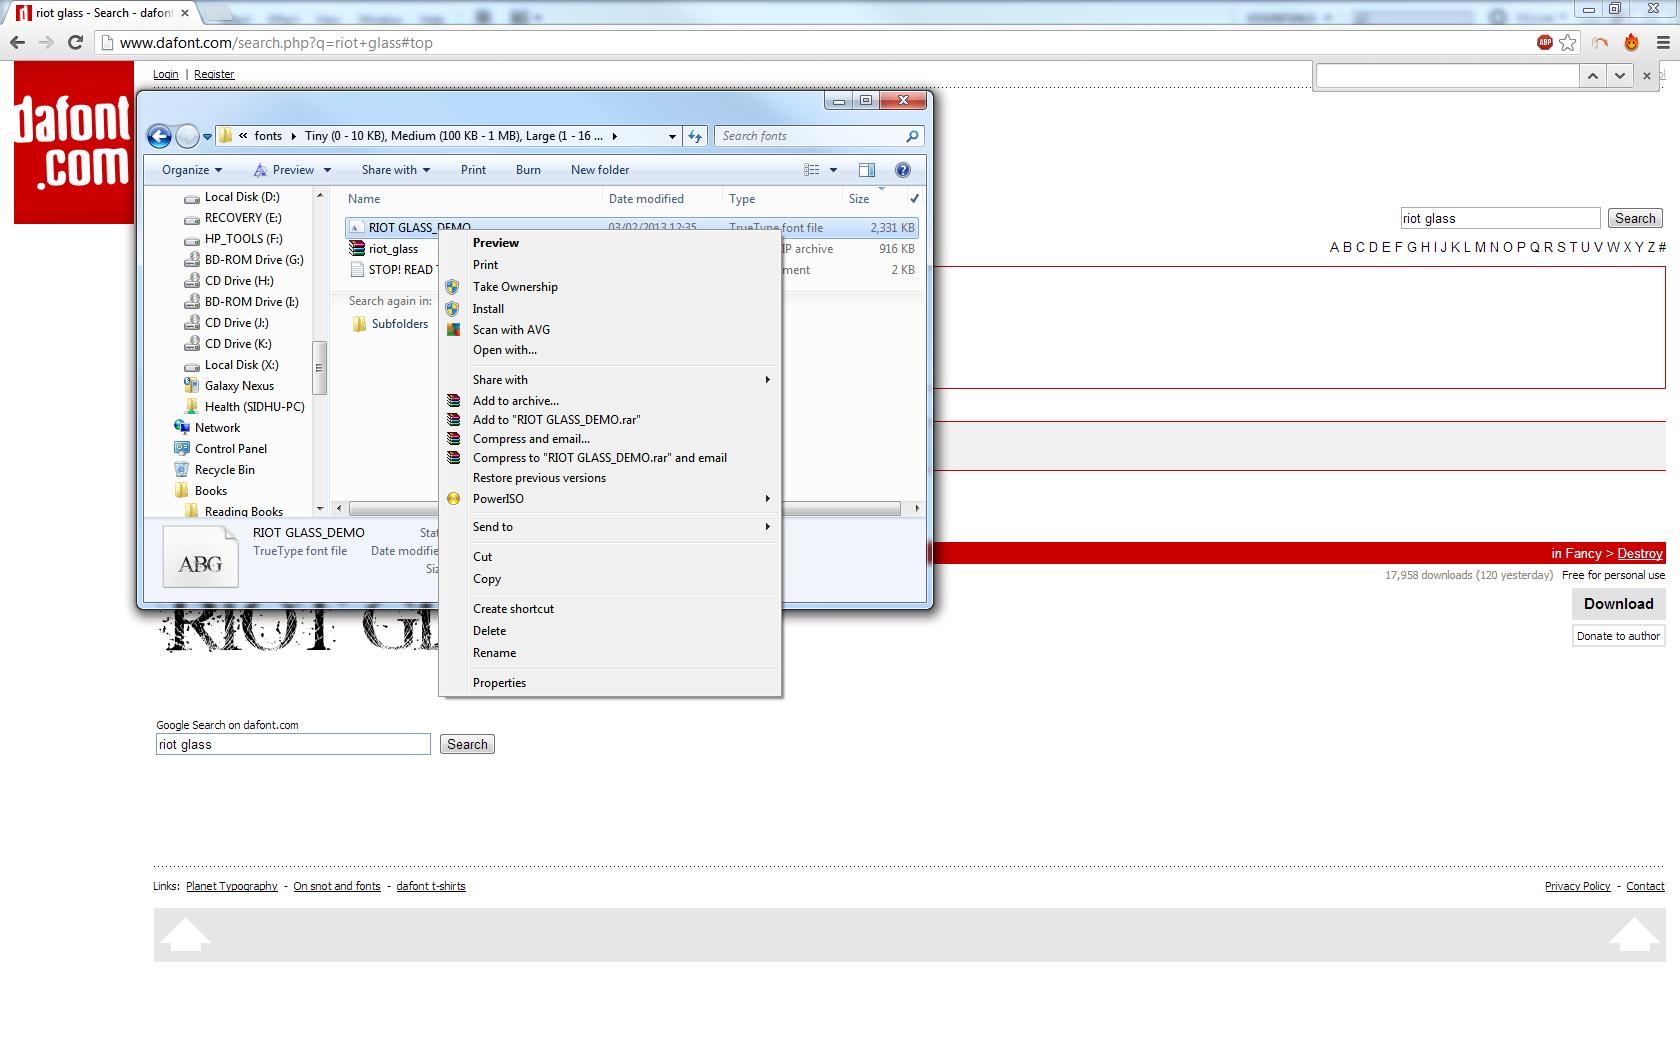Select Rename in context menu
This screenshot has width=1680, height=1050.
(x=494, y=653)
